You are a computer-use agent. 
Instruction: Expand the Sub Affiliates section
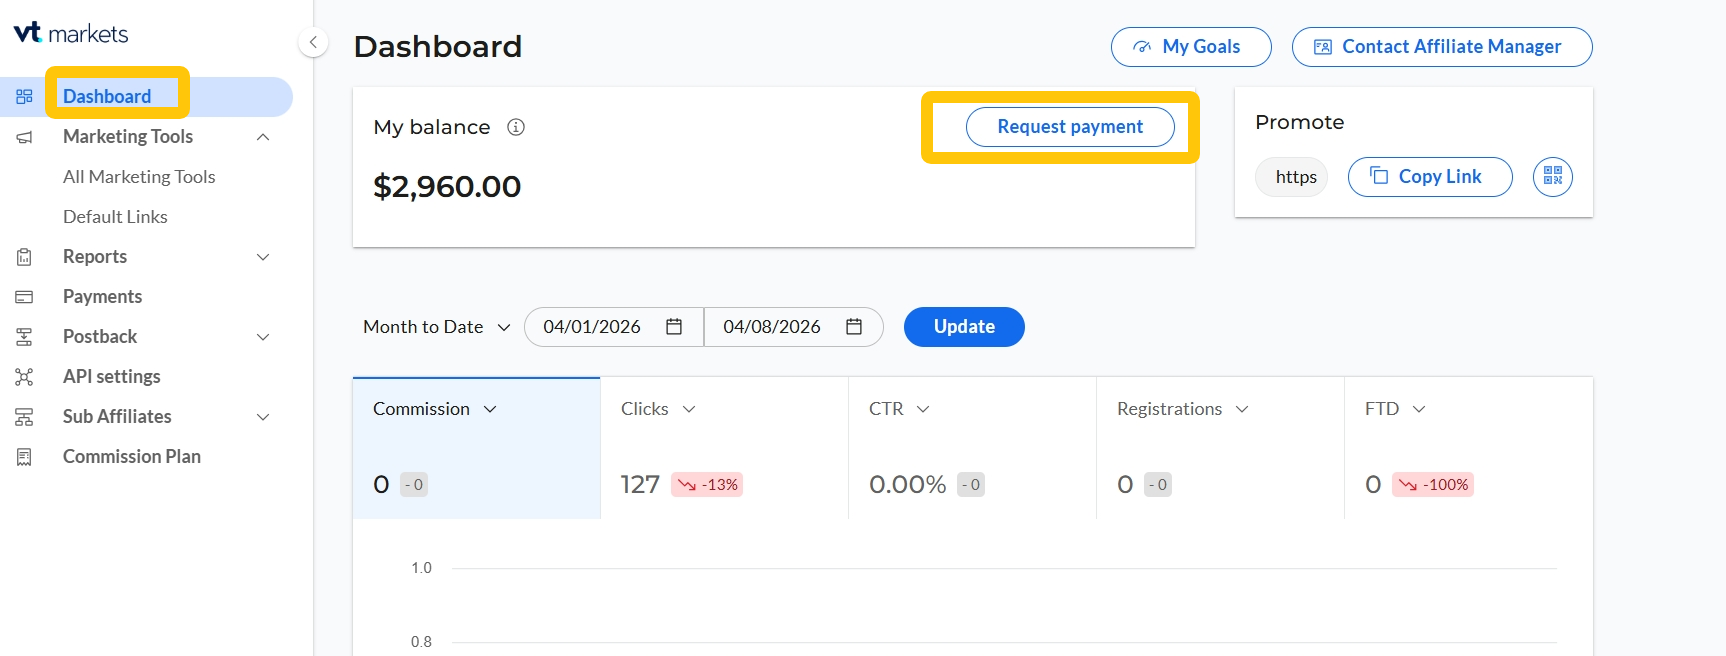[x=263, y=417]
